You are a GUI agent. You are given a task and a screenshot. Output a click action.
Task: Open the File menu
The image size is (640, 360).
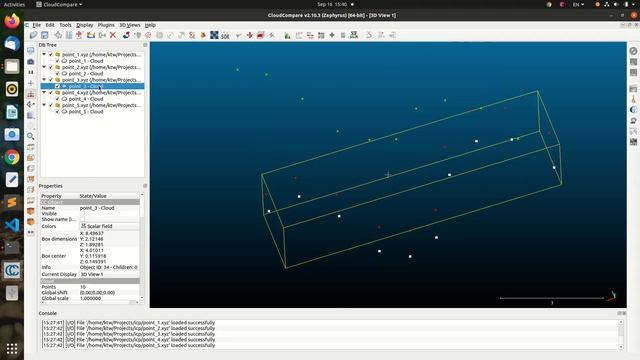tap(37, 25)
